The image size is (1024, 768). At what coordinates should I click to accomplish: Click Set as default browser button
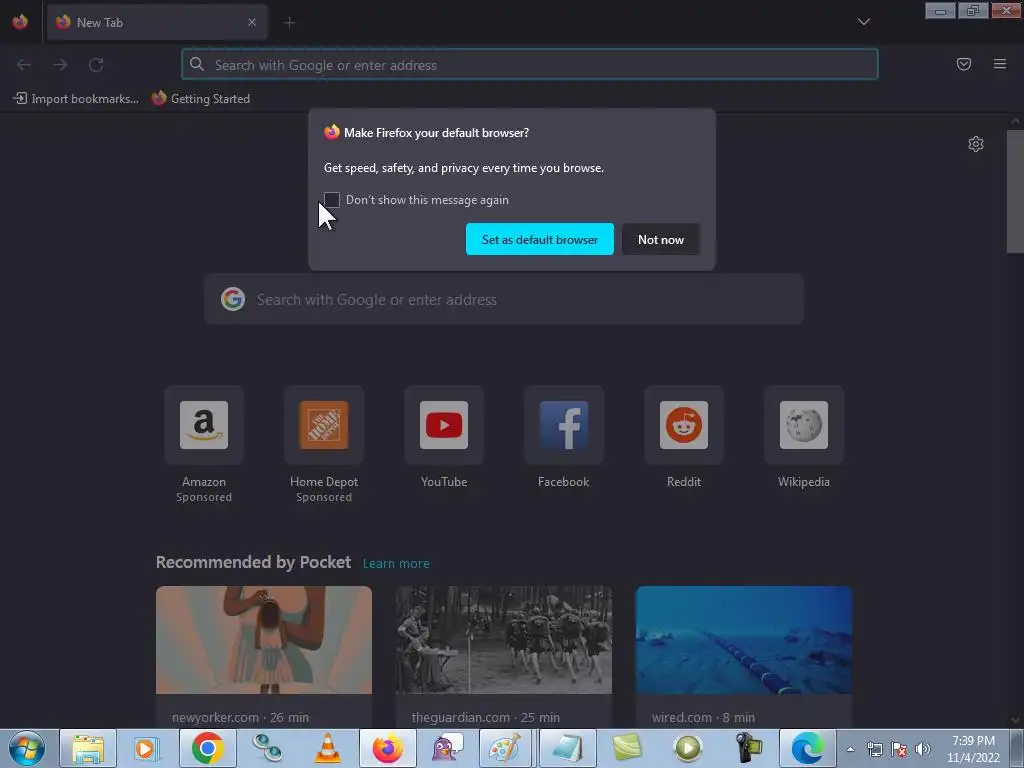539,239
